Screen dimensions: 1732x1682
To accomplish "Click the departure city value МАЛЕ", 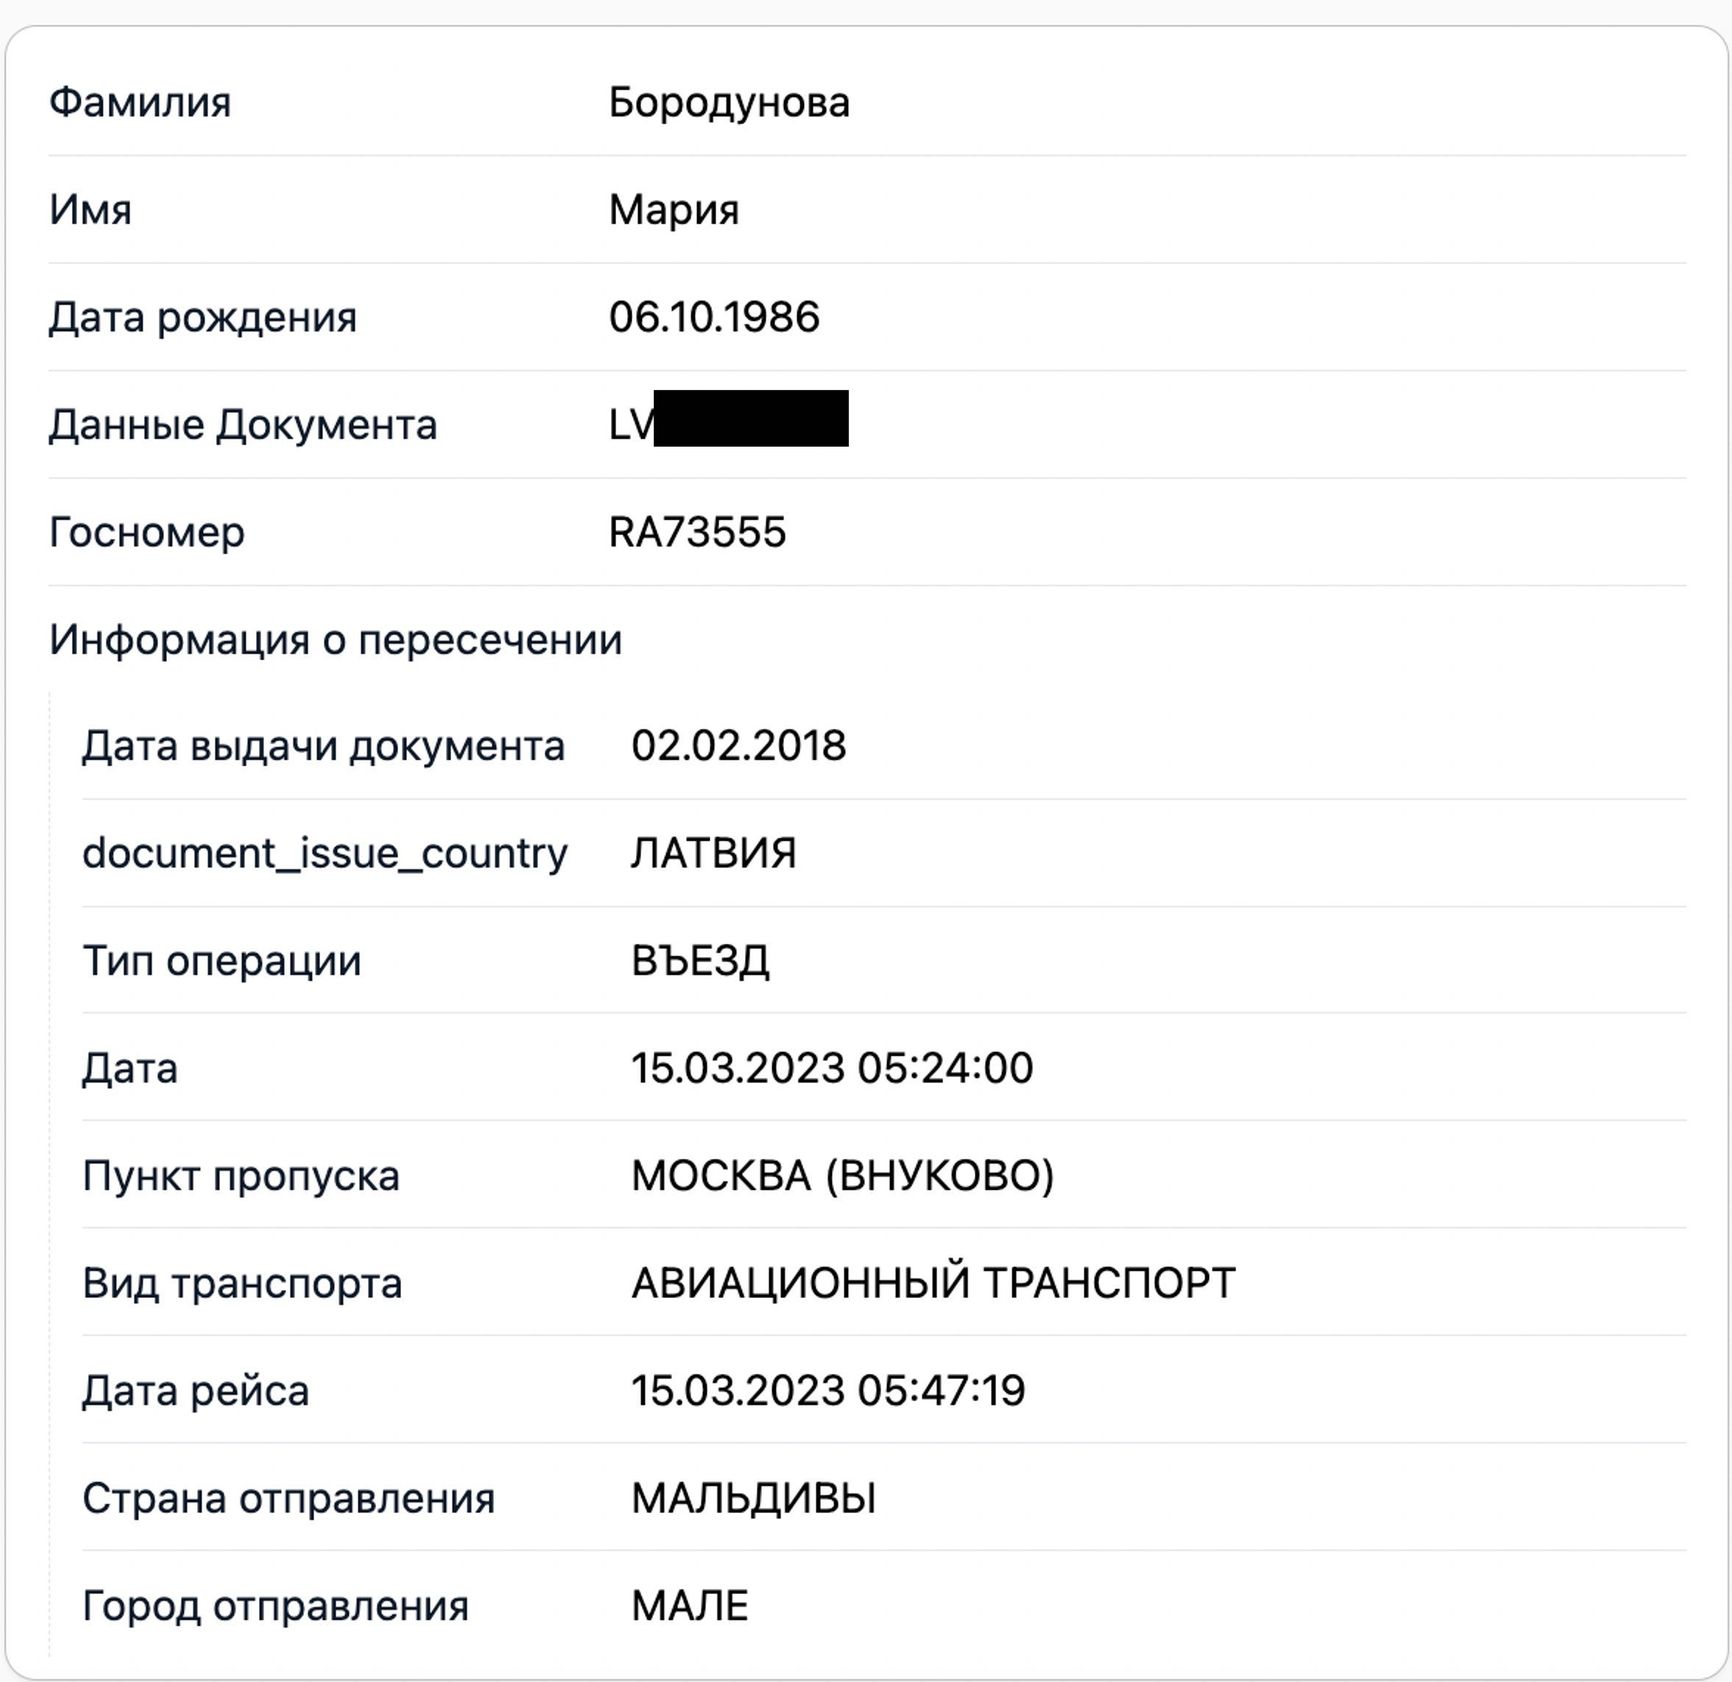I will (x=690, y=1606).
